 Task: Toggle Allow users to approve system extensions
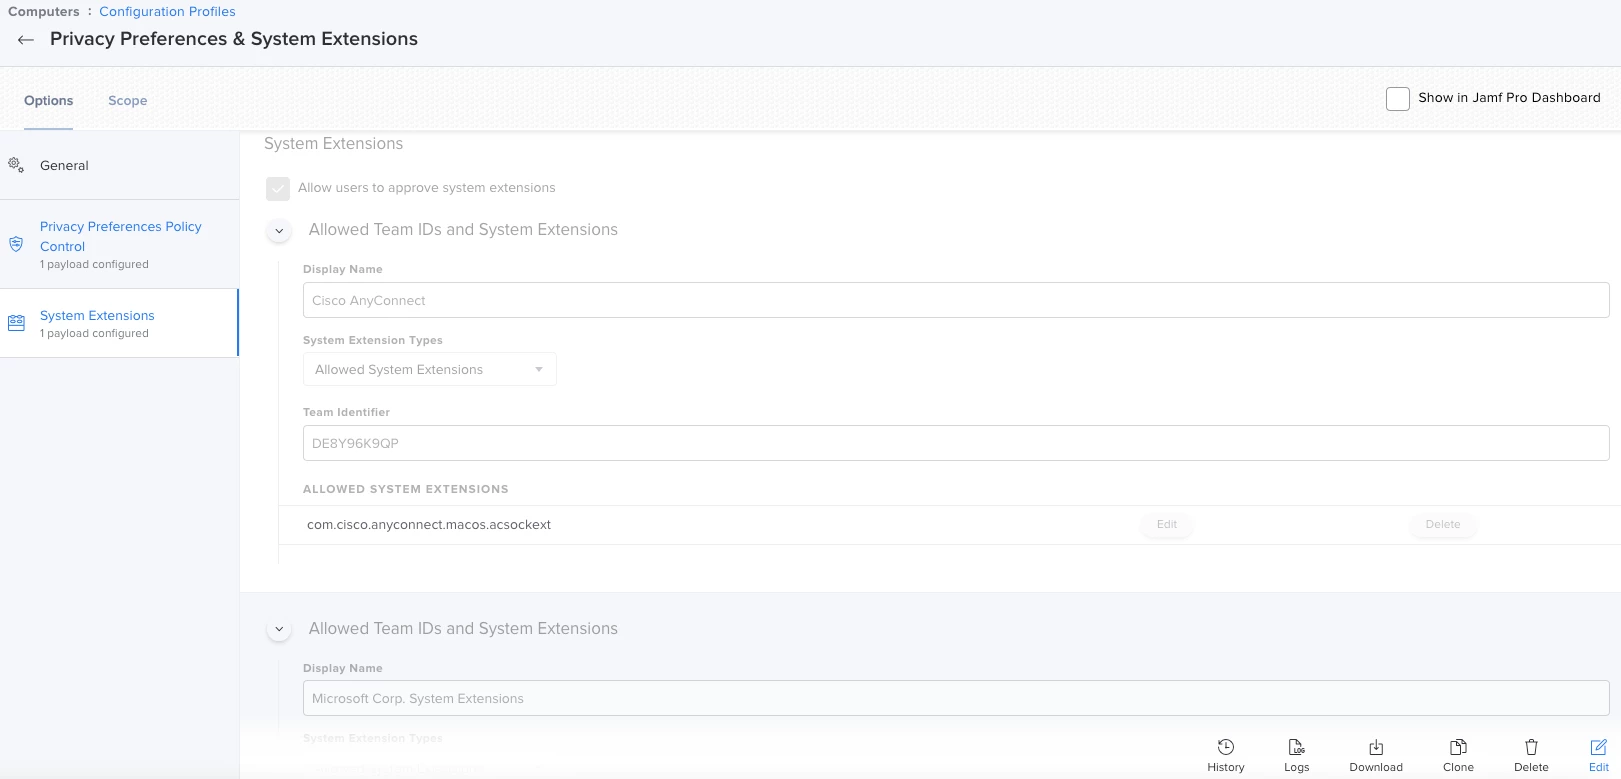278,188
